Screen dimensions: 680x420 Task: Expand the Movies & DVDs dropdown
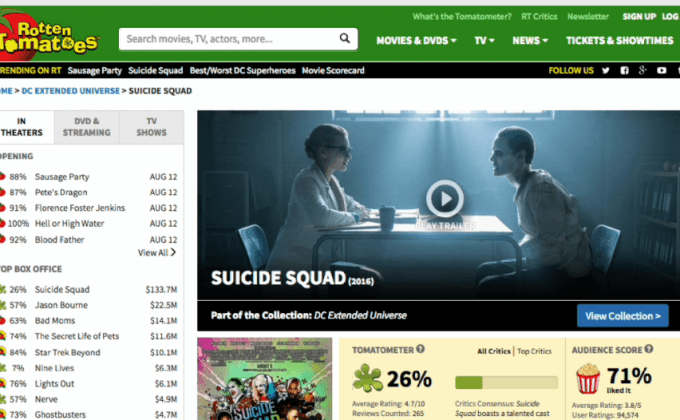click(x=416, y=41)
